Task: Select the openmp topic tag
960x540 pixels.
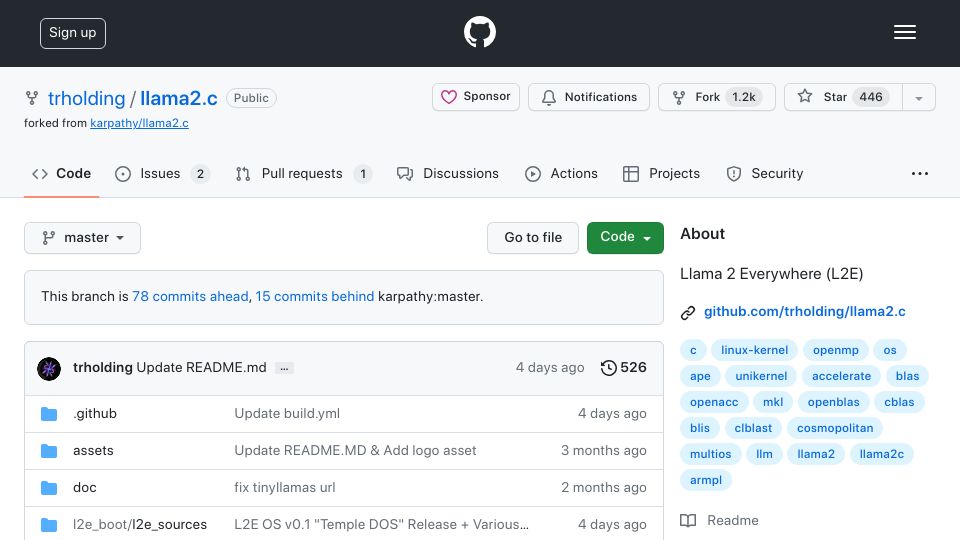Action: coord(836,350)
